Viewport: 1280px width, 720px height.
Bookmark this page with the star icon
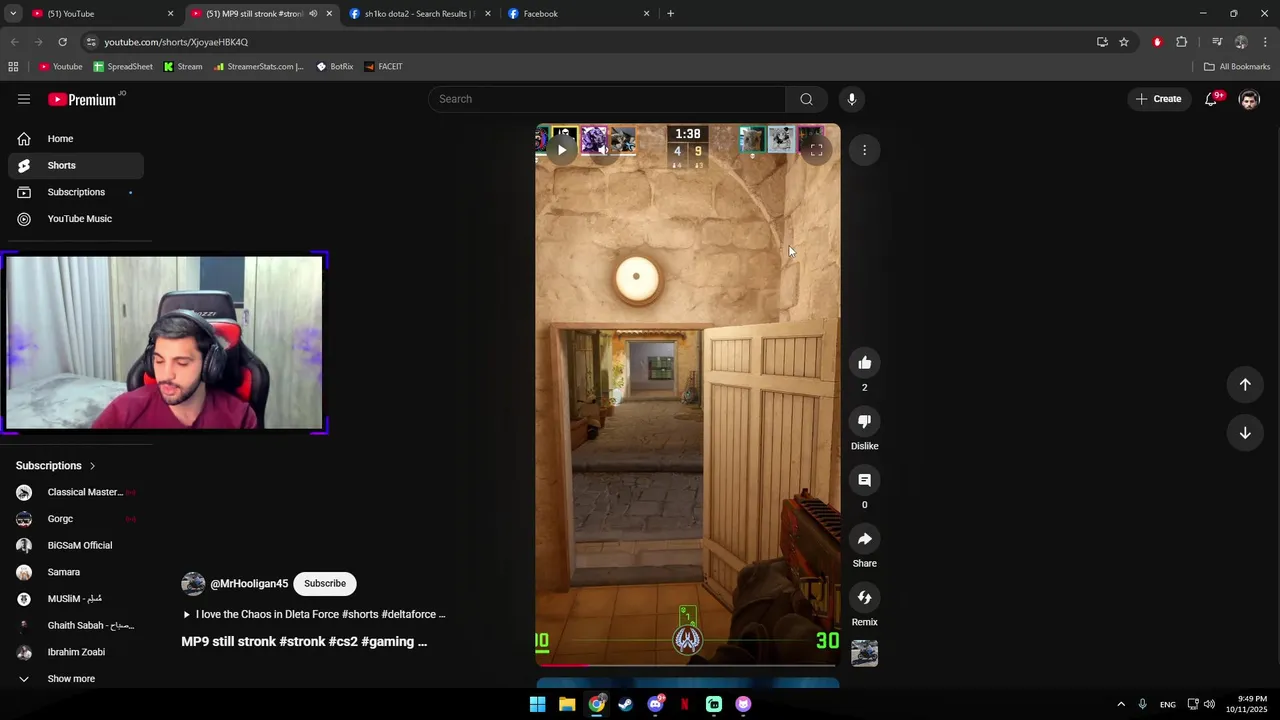[1124, 42]
